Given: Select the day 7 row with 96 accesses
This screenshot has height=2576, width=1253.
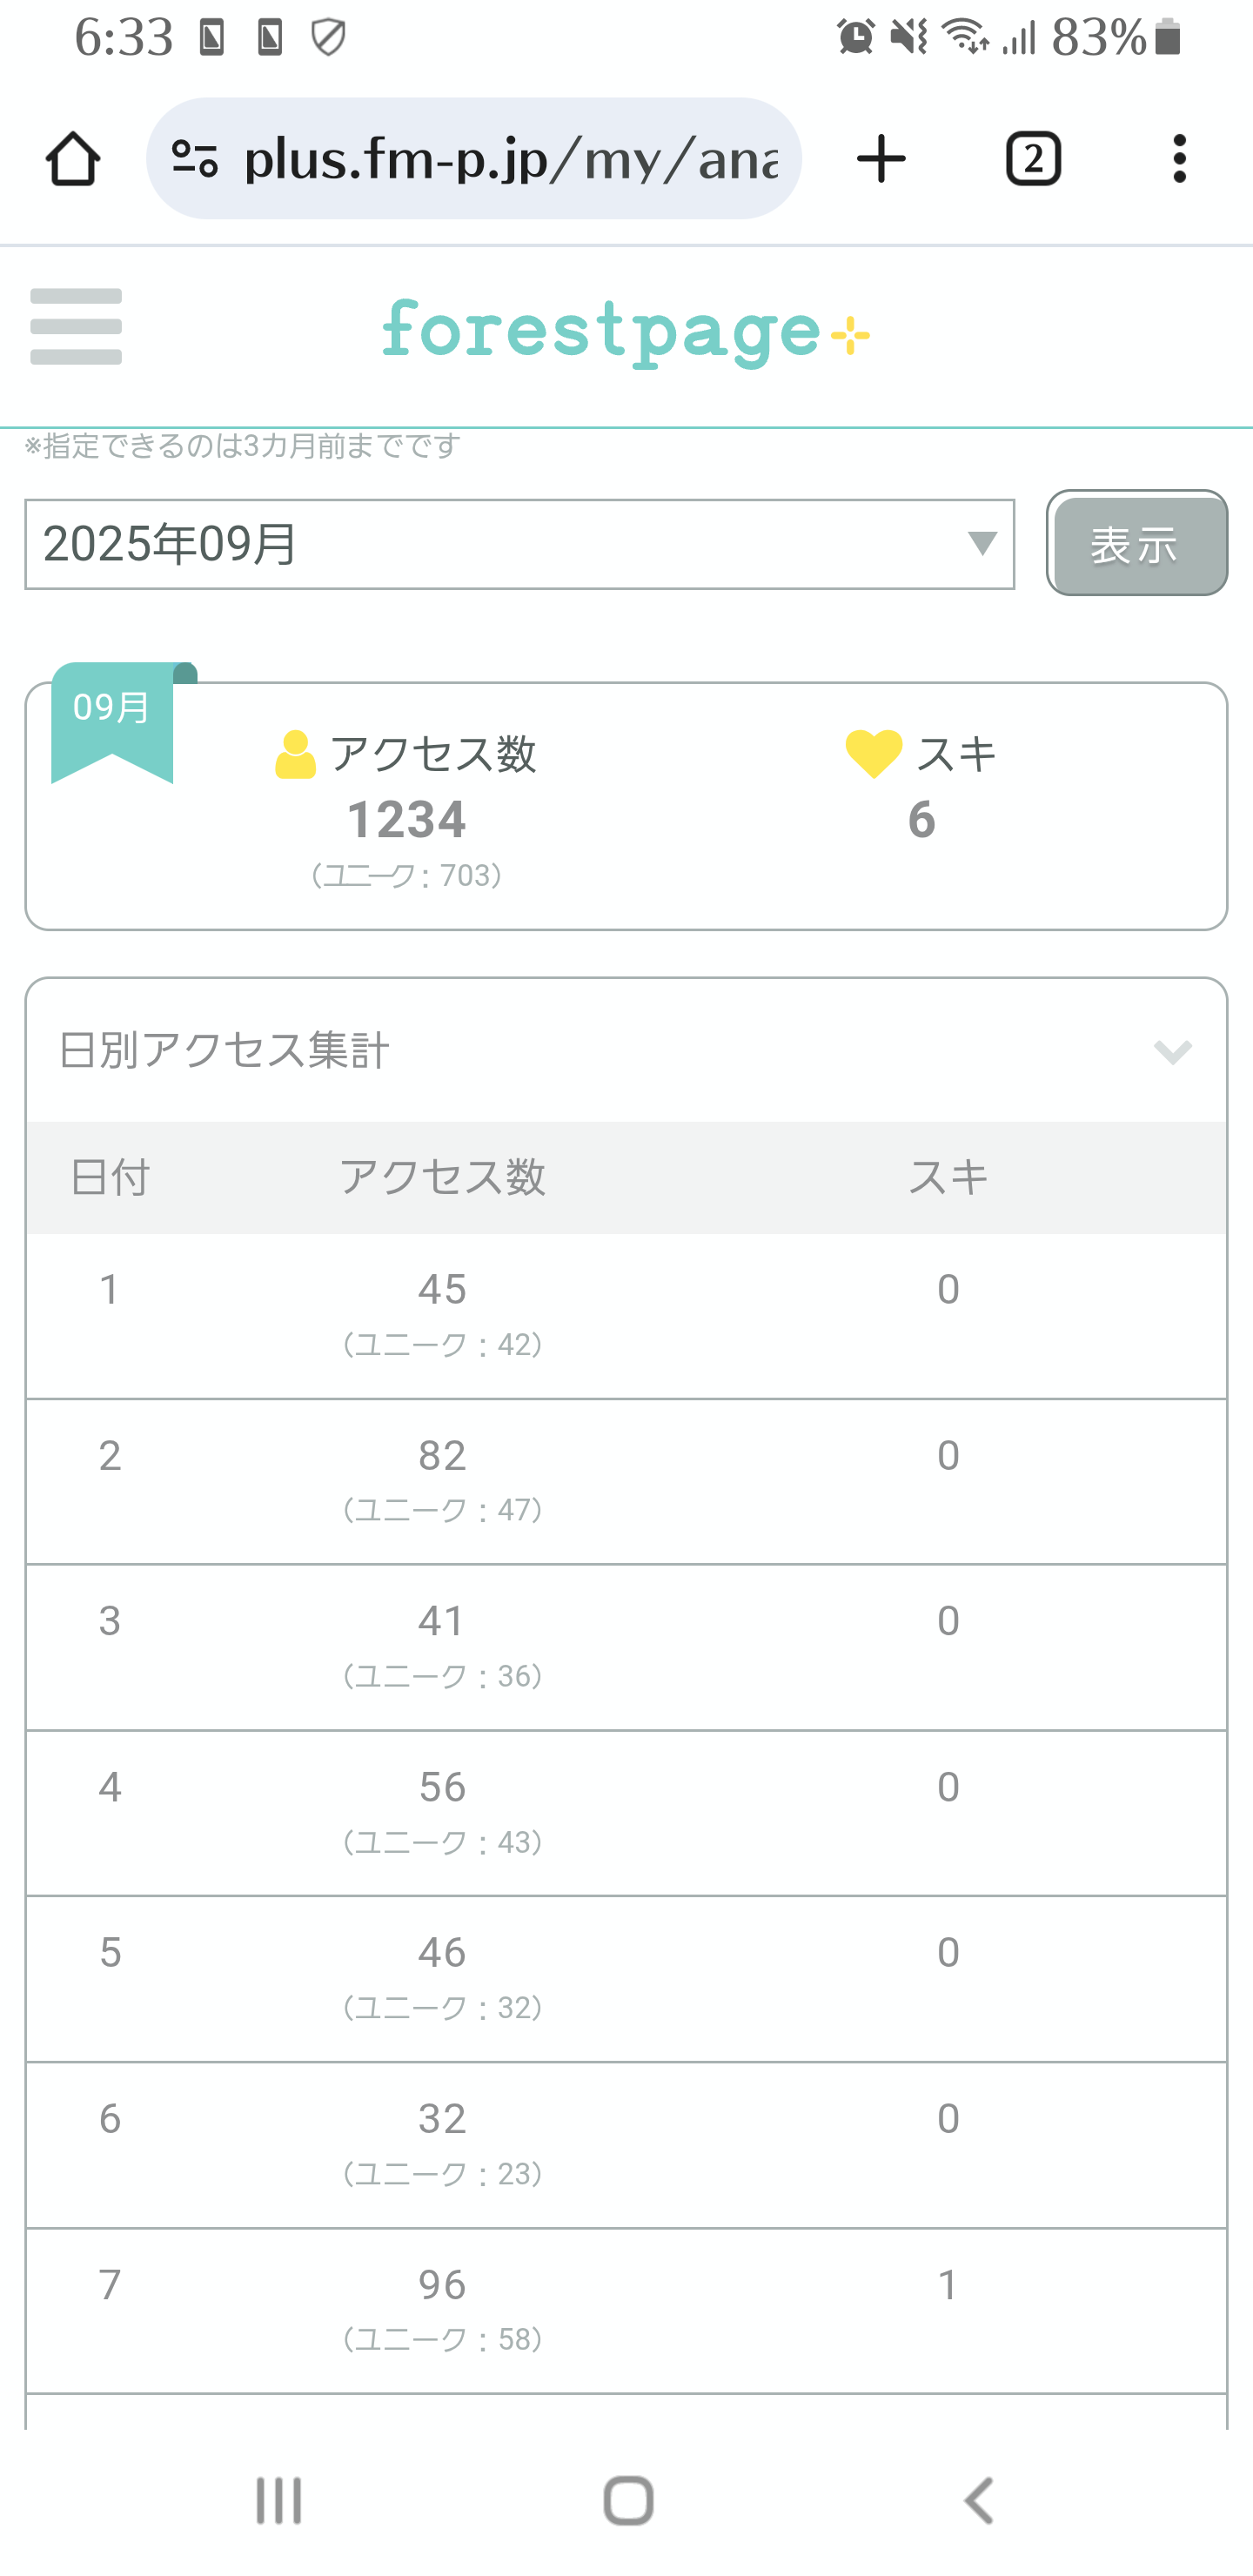Looking at the screenshot, I should click(x=626, y=2309).
